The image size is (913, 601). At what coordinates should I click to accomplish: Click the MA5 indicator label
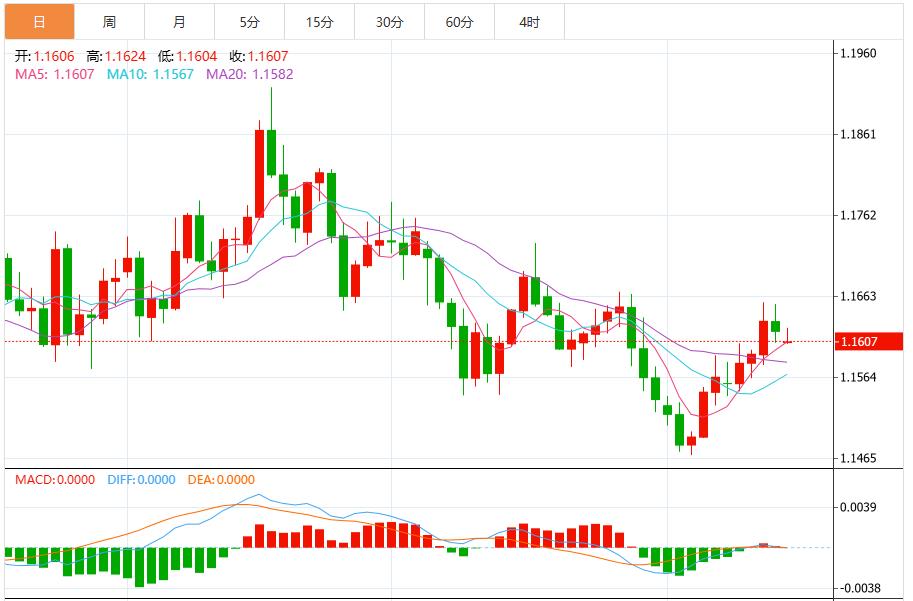tap(54, 74)
